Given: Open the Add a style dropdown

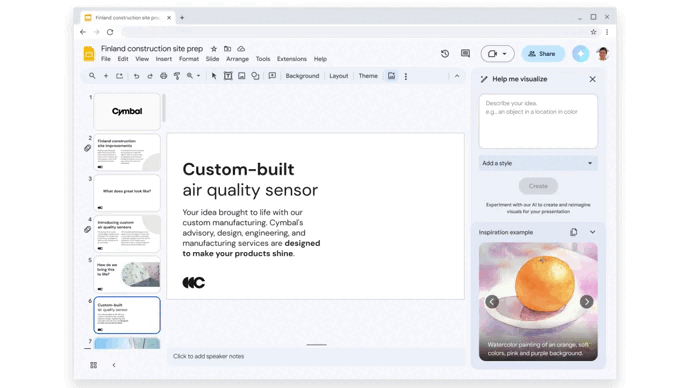Looking at the screenshot, I should click(538, 163).
